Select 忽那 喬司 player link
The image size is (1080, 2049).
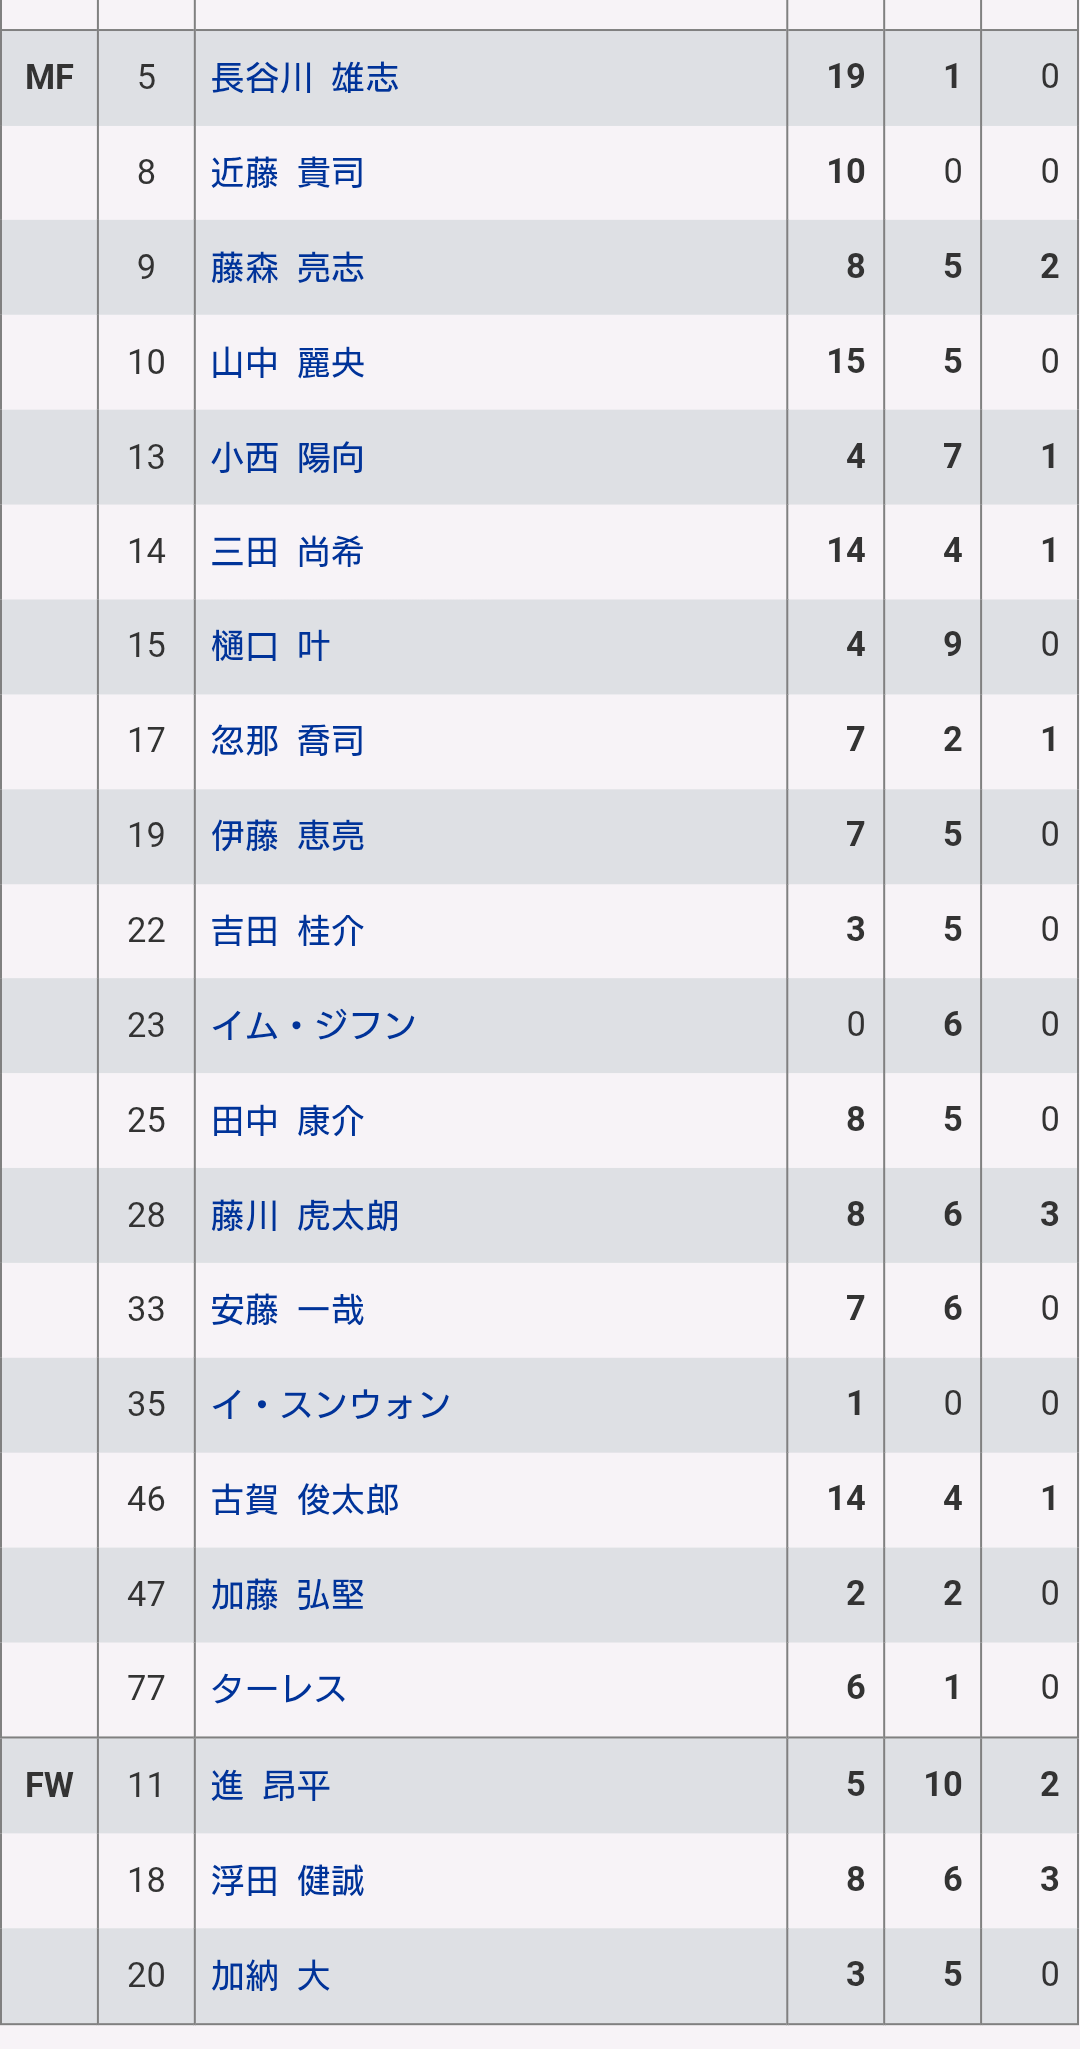pos(288,741)
